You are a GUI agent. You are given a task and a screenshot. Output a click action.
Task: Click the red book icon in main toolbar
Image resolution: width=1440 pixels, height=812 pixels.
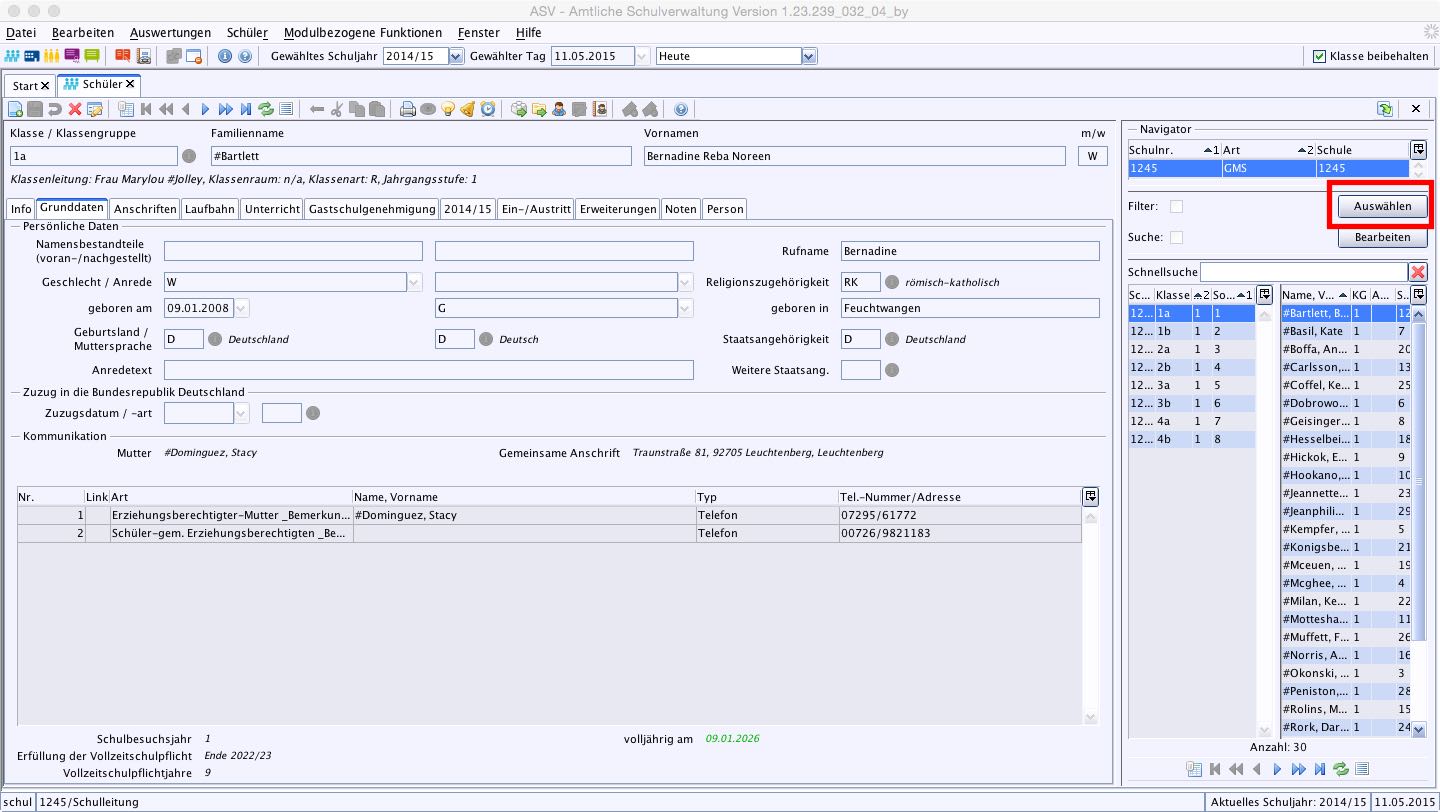(x=123, y=56)
